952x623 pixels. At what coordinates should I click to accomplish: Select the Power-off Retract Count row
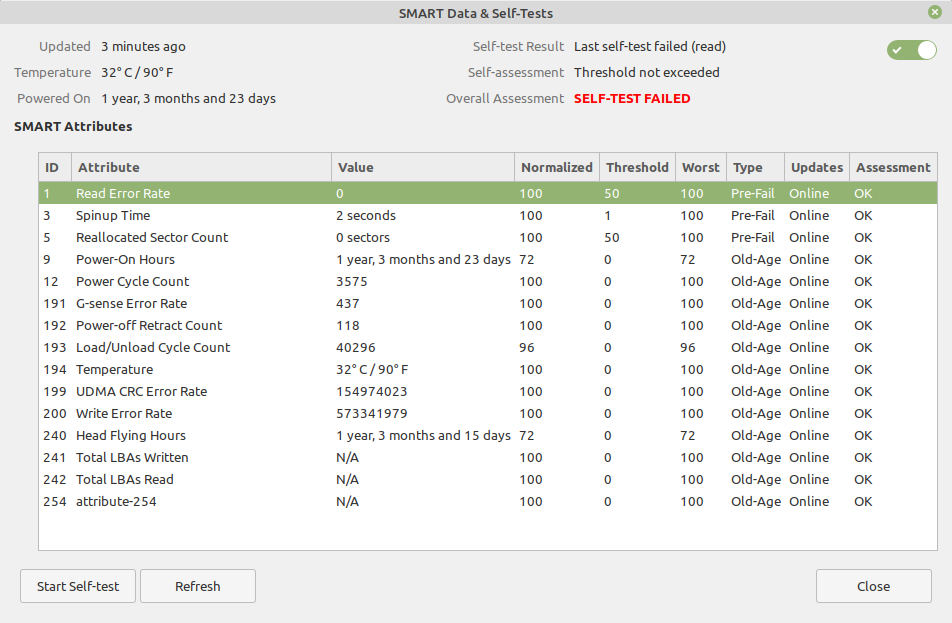[x=488, y=325]
